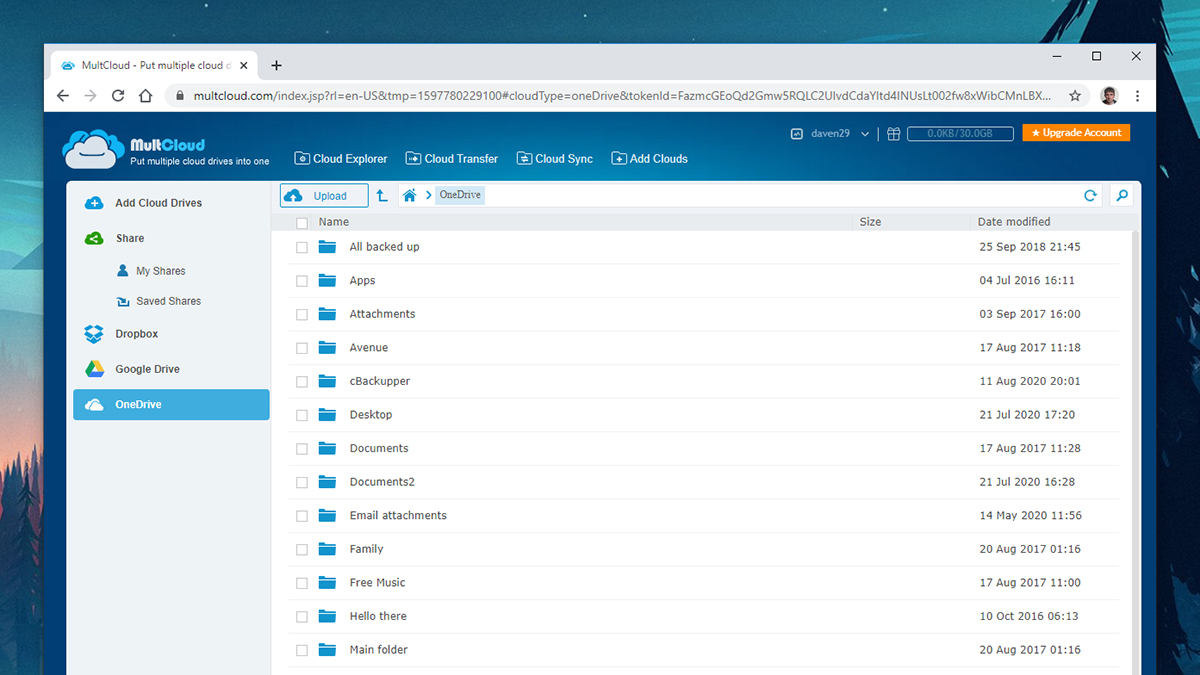
Task: Bookmark this page with the star icon
Action: (1075, 96)
